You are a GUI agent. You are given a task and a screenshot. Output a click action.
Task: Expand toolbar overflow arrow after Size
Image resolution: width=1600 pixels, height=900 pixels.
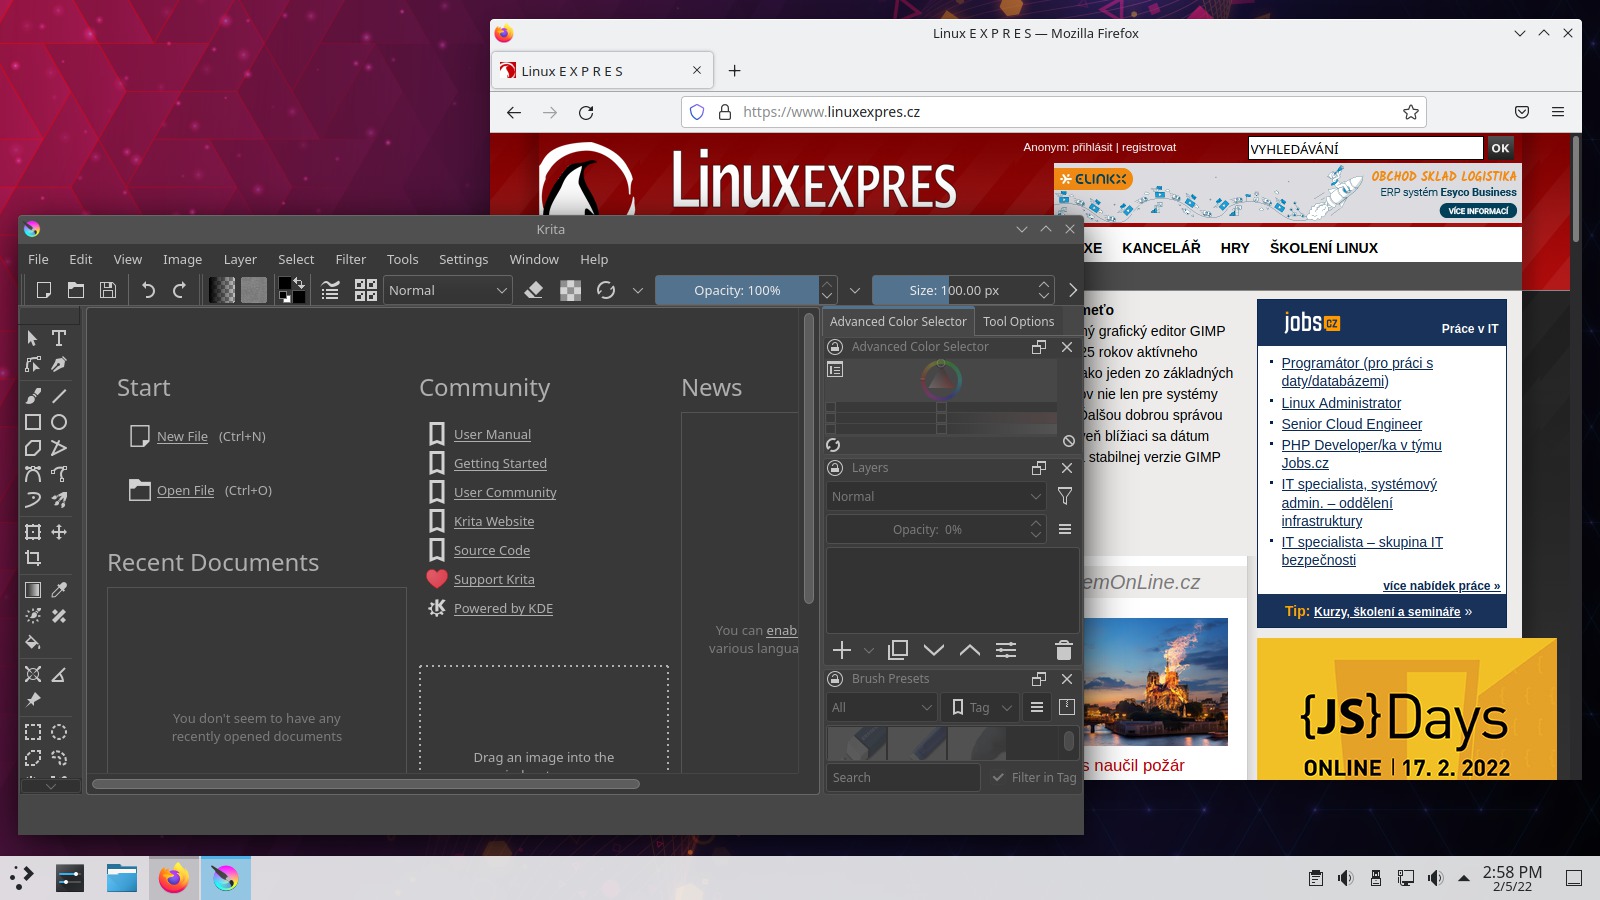coord(1073,290)
